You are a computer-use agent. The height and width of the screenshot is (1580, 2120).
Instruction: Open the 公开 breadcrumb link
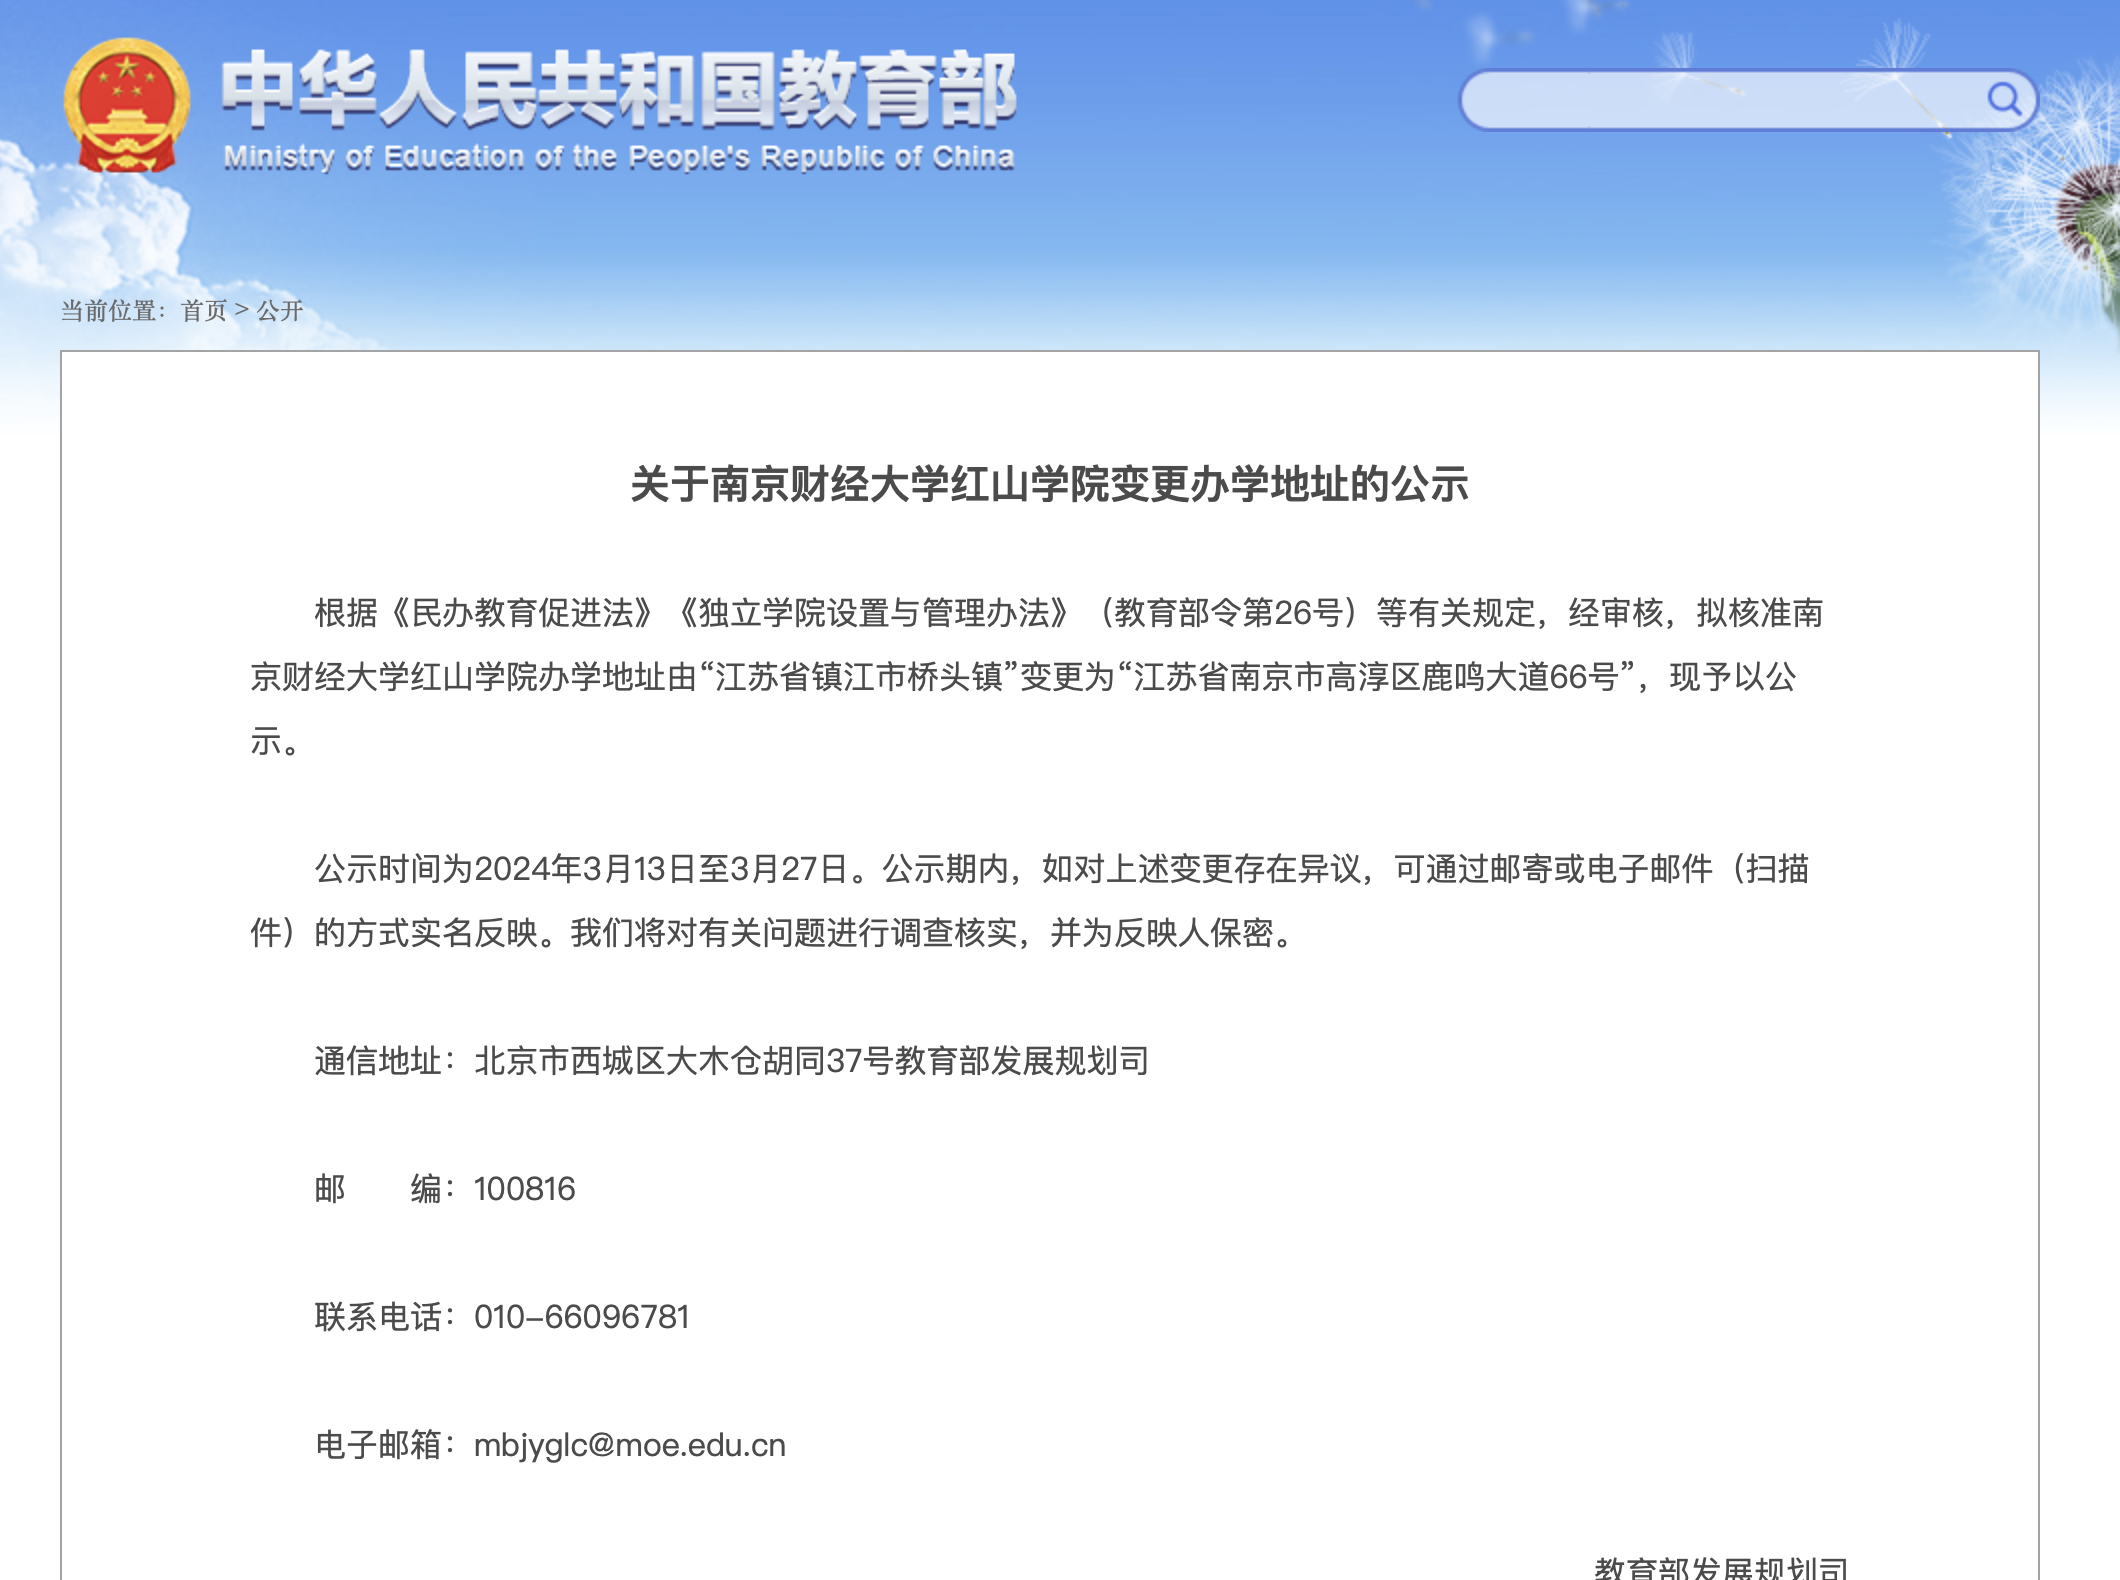[280, 311]
